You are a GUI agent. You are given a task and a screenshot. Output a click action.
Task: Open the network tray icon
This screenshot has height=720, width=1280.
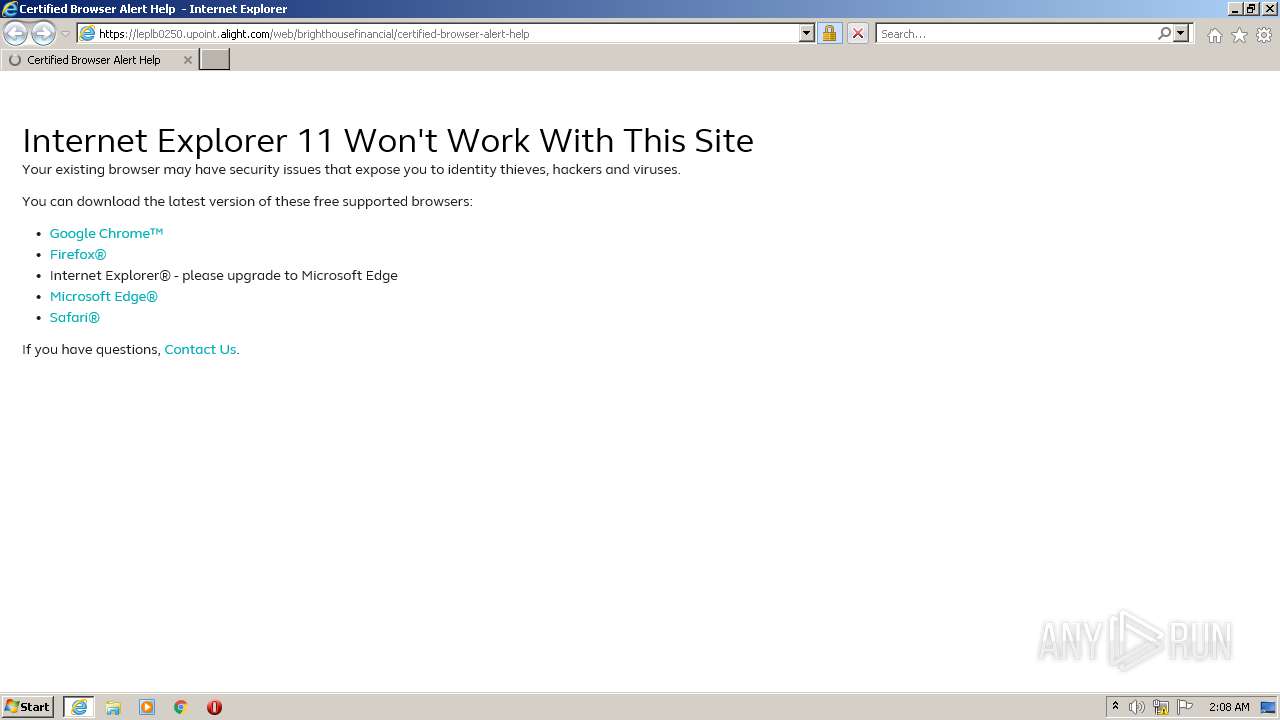click(x=1161, y=707)
